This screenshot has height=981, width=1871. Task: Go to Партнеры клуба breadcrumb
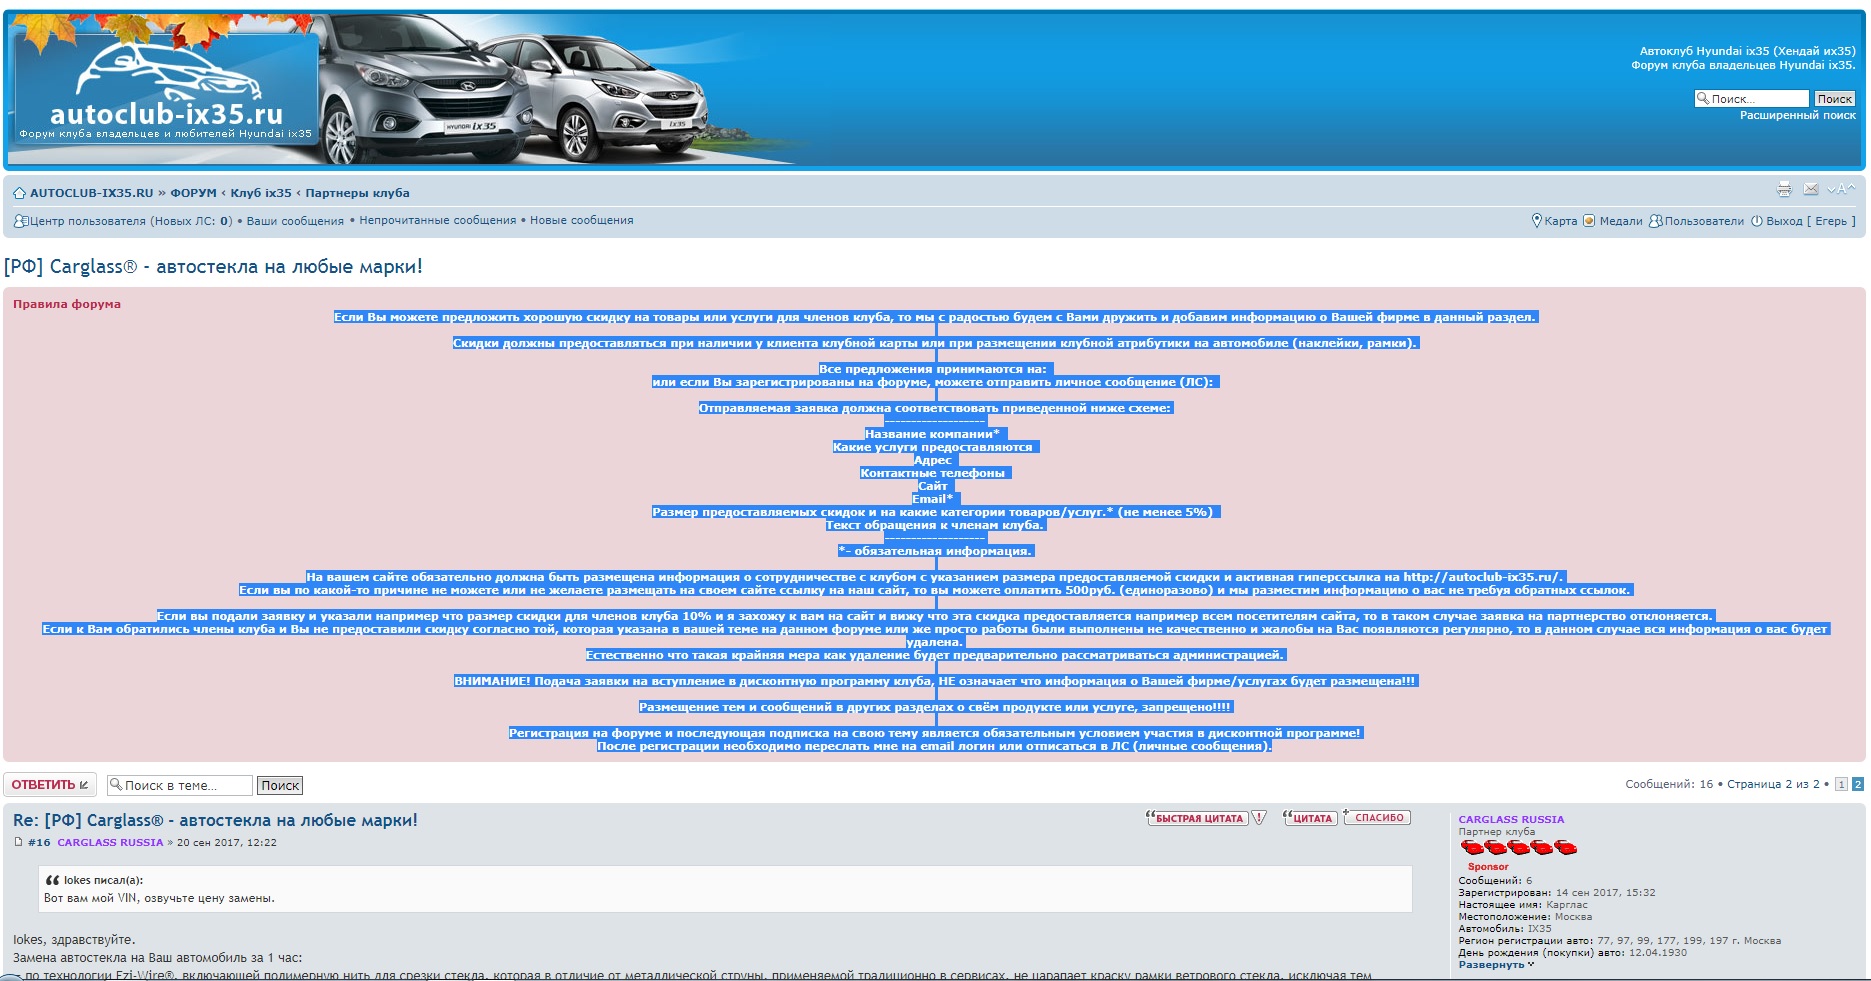tap(357, 193)
